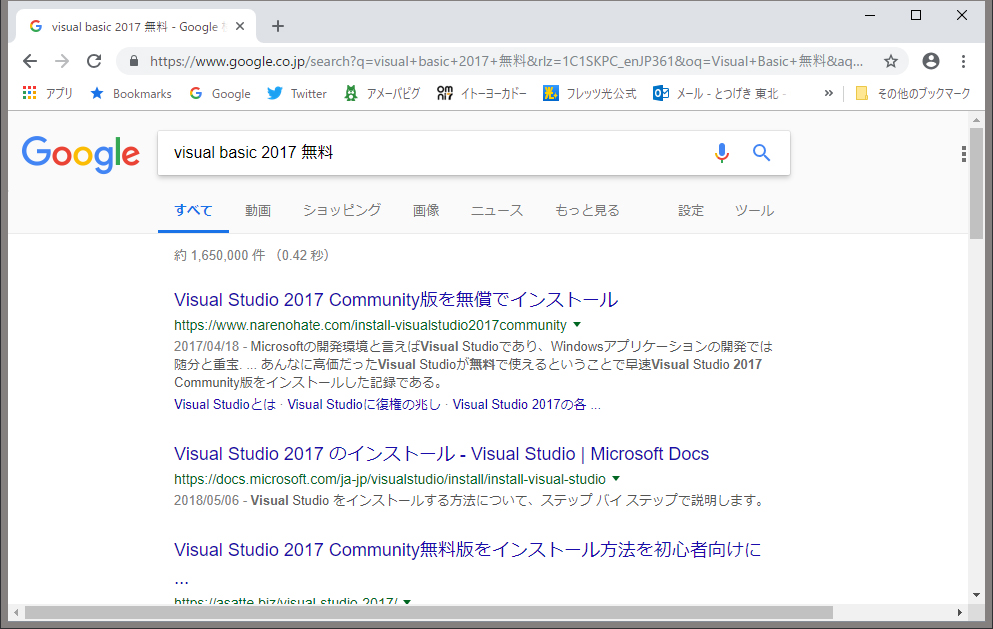Open the フレッツ光公式 bookmark
993x629 pixels.
pos(590,94)
